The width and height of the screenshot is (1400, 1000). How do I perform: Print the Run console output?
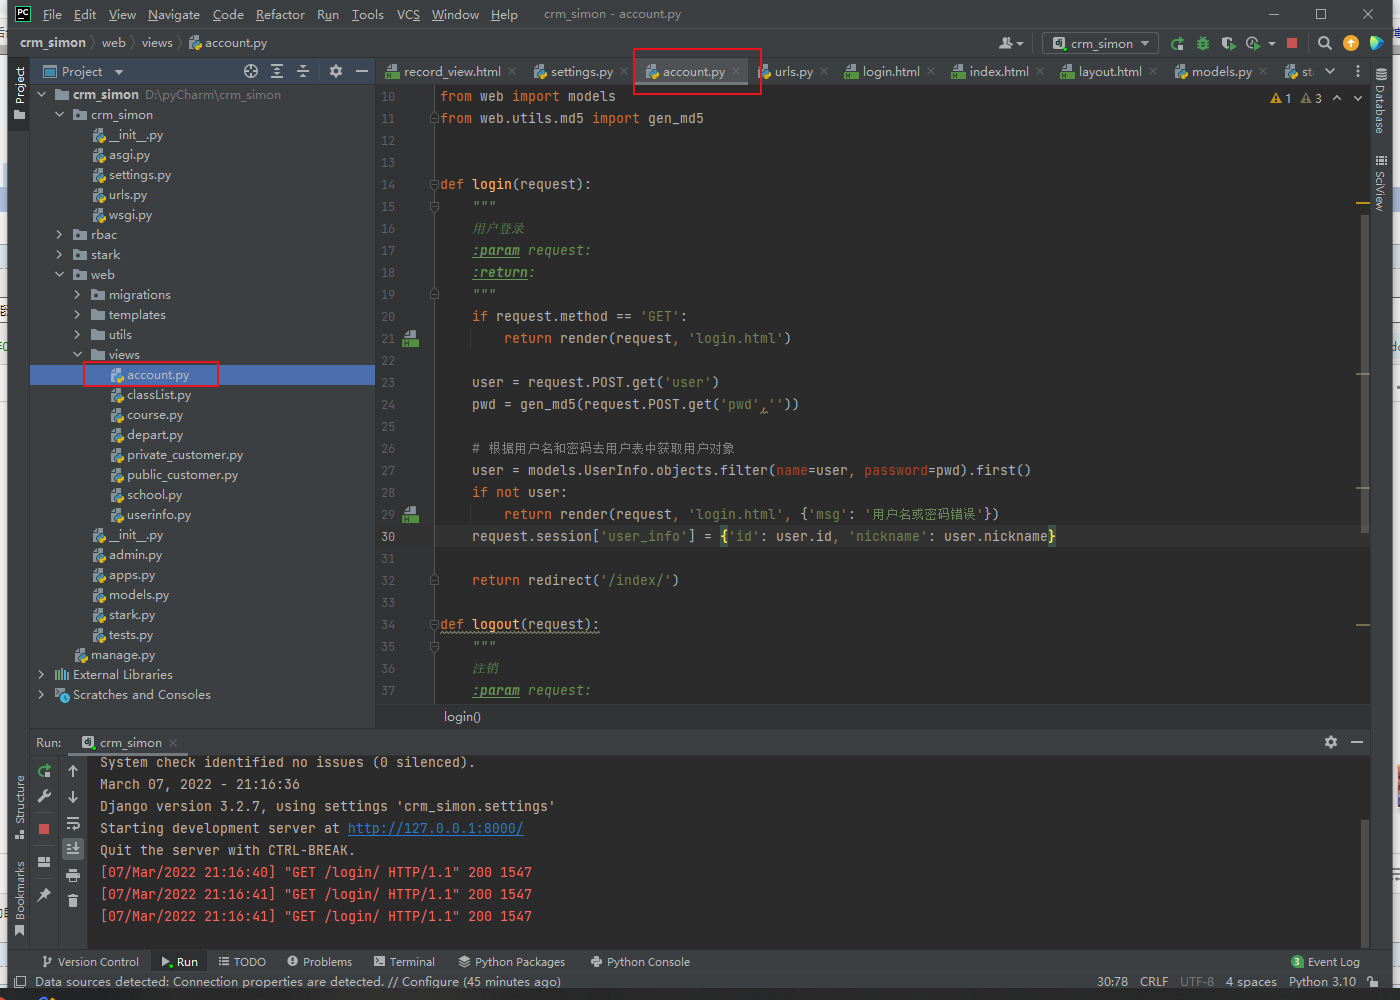coord(73,875)
